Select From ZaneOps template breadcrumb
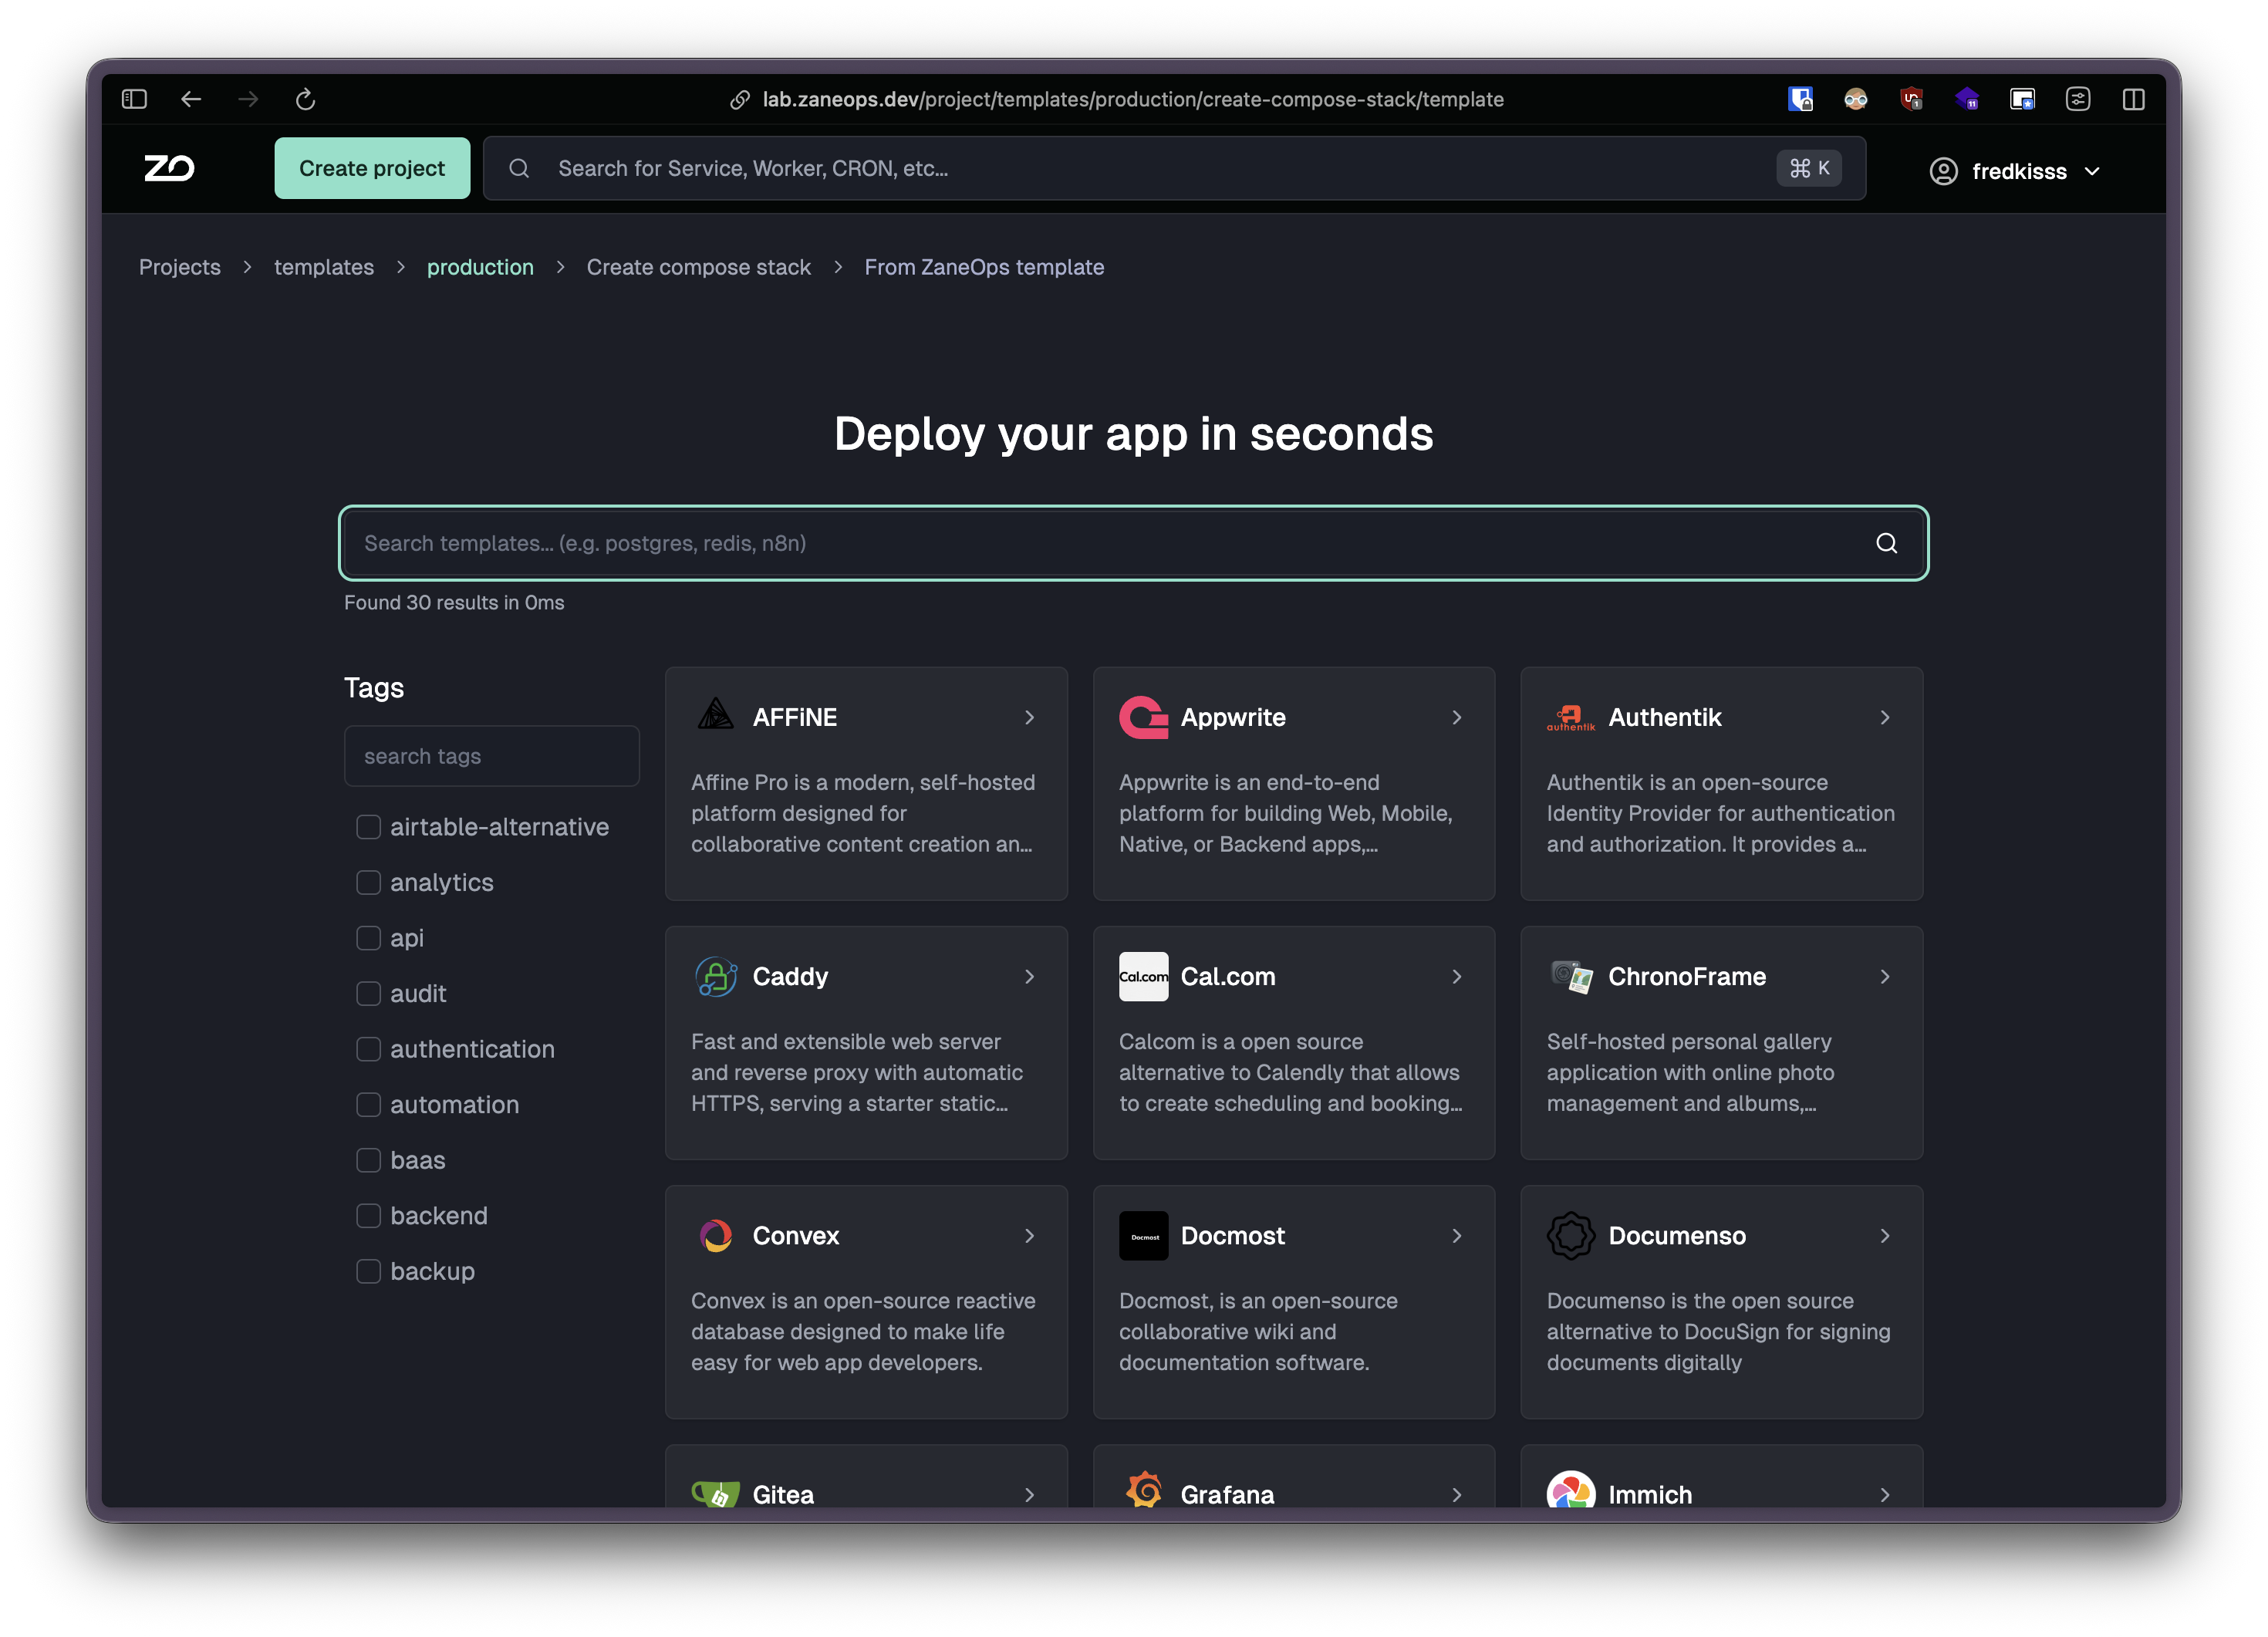The width and height of the screenshot is (2268, 1637). pos(984,267)
